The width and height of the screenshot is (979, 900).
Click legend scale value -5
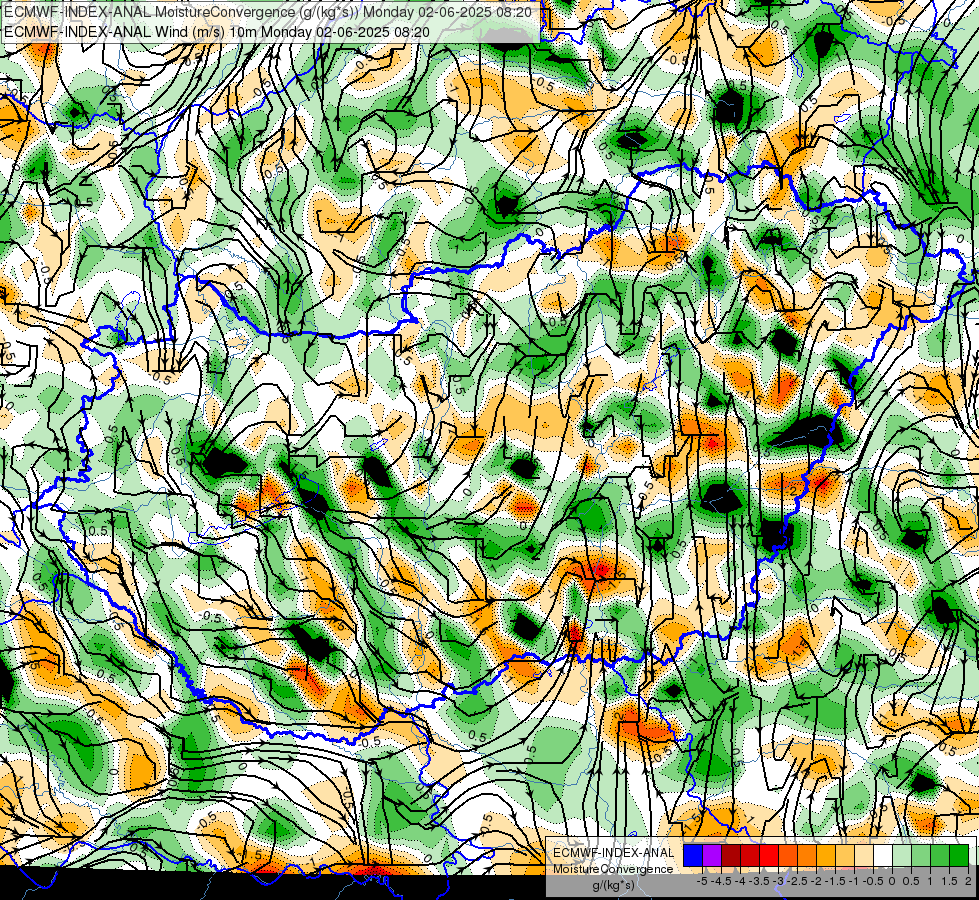pyautogui.click(x=702, y=881)
